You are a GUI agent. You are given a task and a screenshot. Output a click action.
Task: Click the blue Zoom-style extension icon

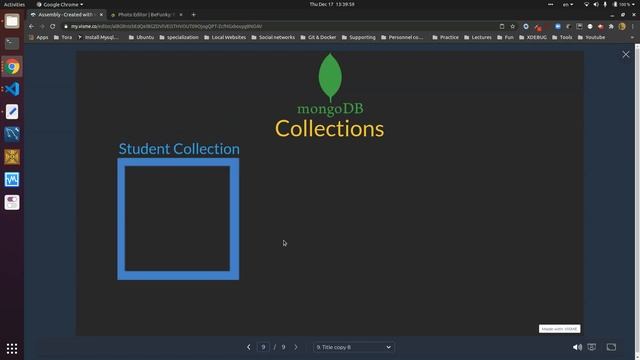tap(558, 26)
